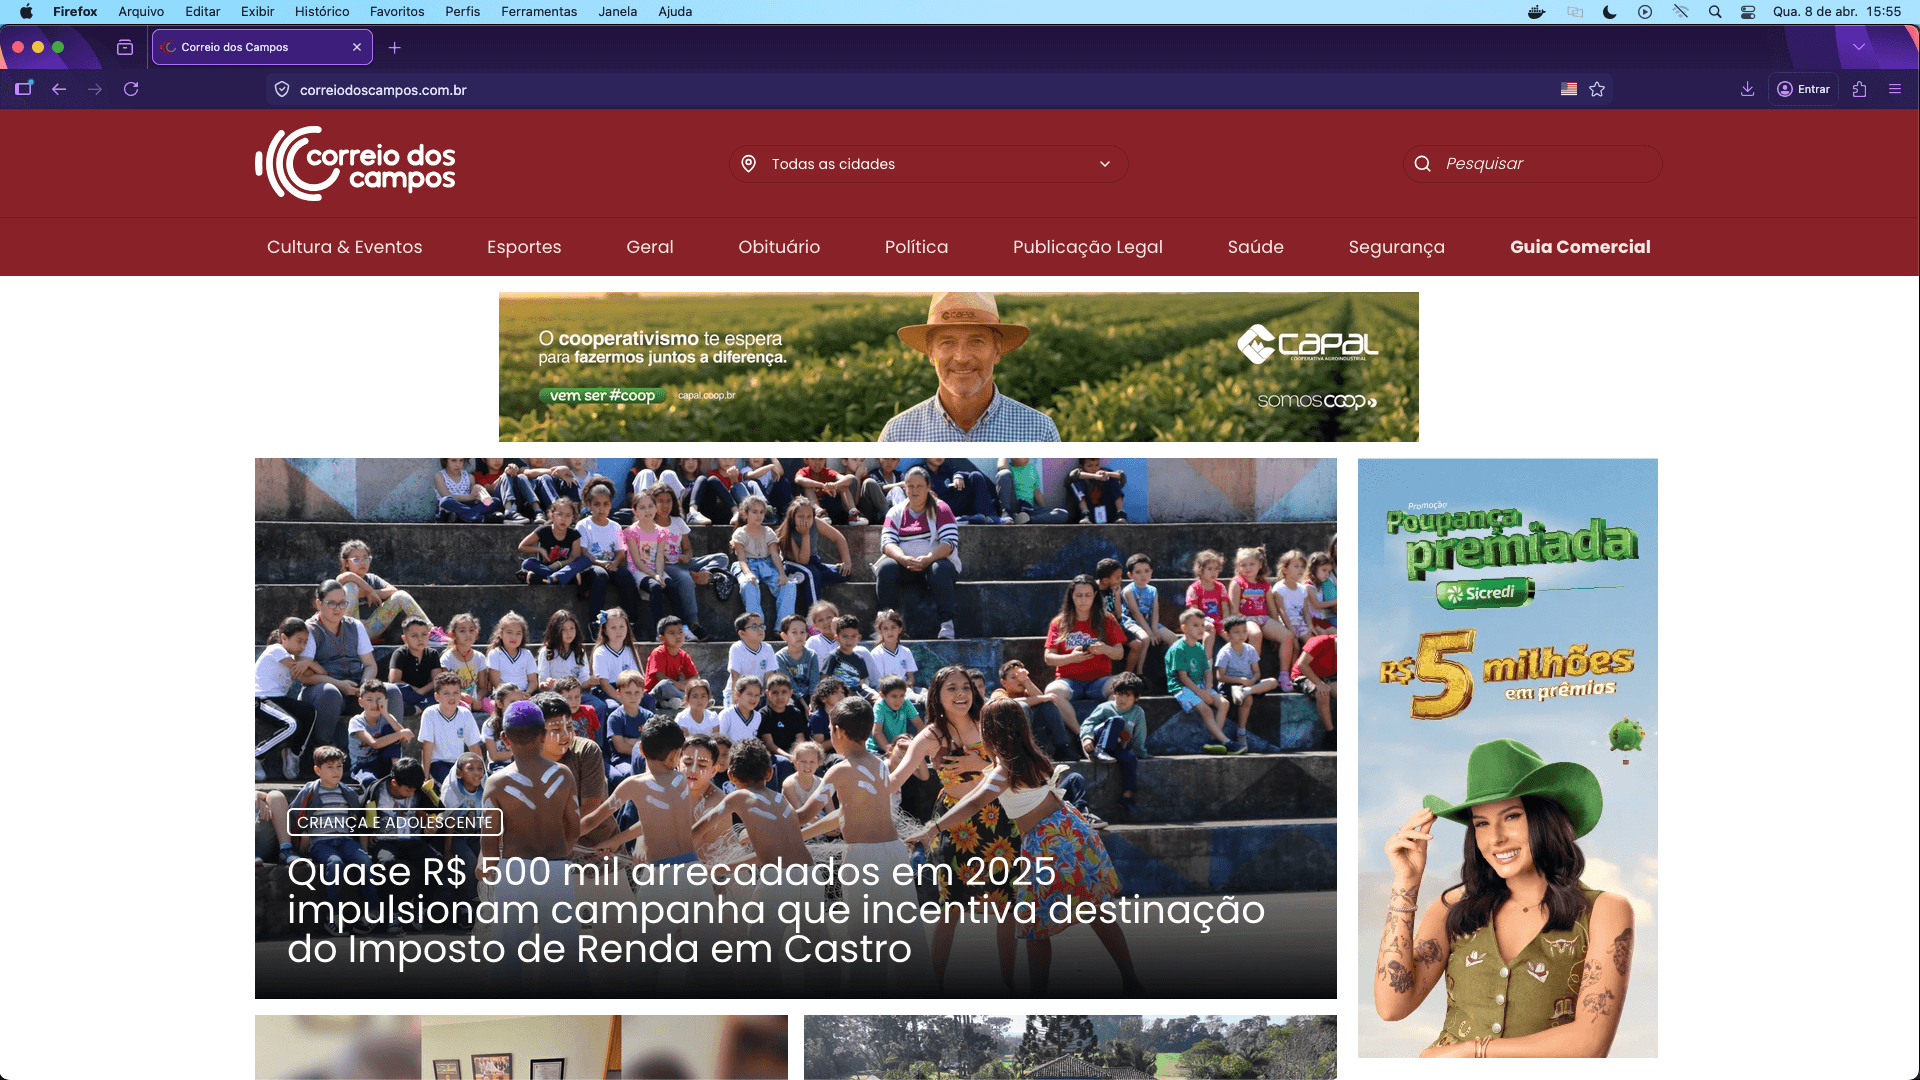Click the Entrar sign-in button
The height and width of the screenshot is (1080, 1920).
tap(1803, 89)
